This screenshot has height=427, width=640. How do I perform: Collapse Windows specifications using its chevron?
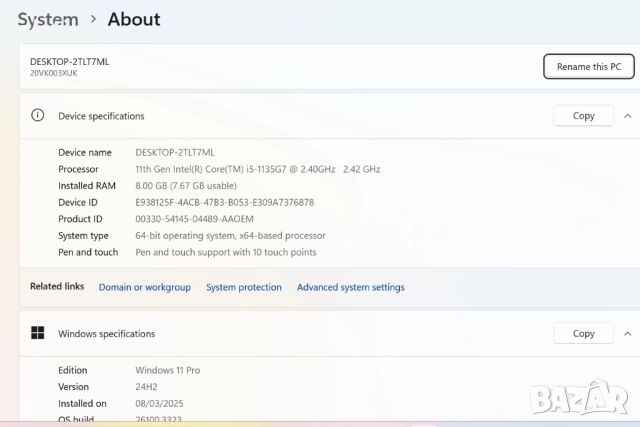629,334
